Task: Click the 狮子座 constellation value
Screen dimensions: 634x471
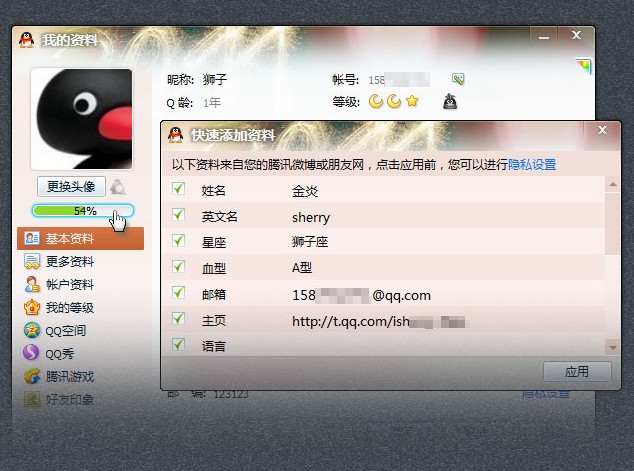Action: 310,242
